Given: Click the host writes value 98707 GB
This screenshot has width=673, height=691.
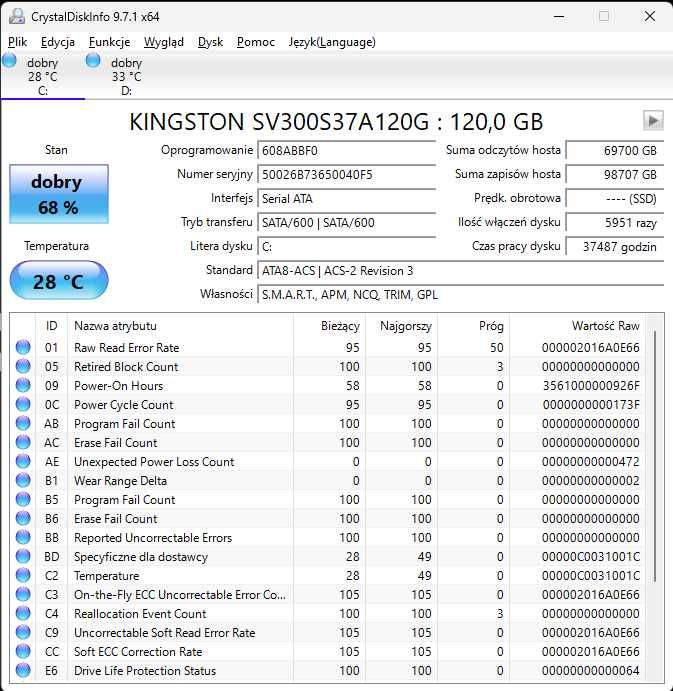Looking at the screenshot, I should coord(614,175).
